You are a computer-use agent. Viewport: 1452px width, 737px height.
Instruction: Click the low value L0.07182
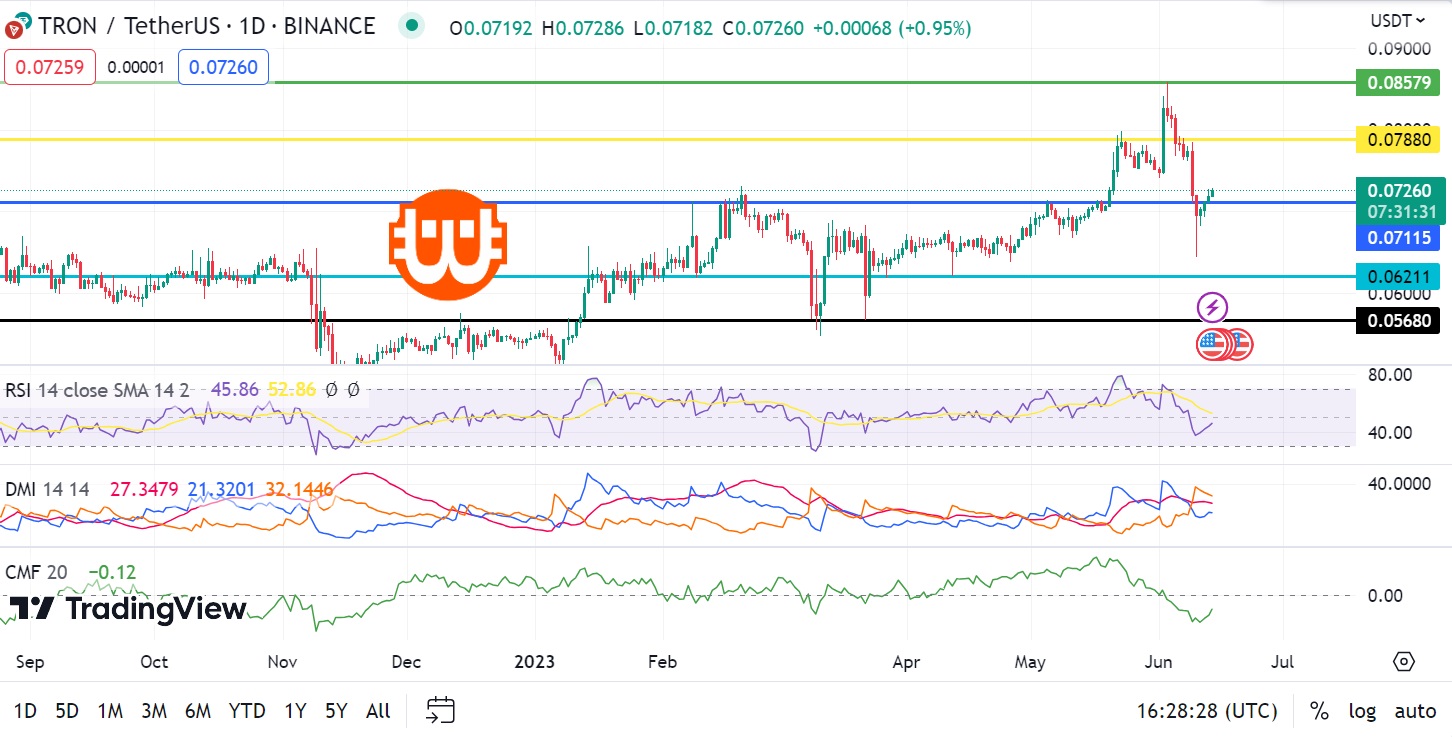click(x=673, y=28)
